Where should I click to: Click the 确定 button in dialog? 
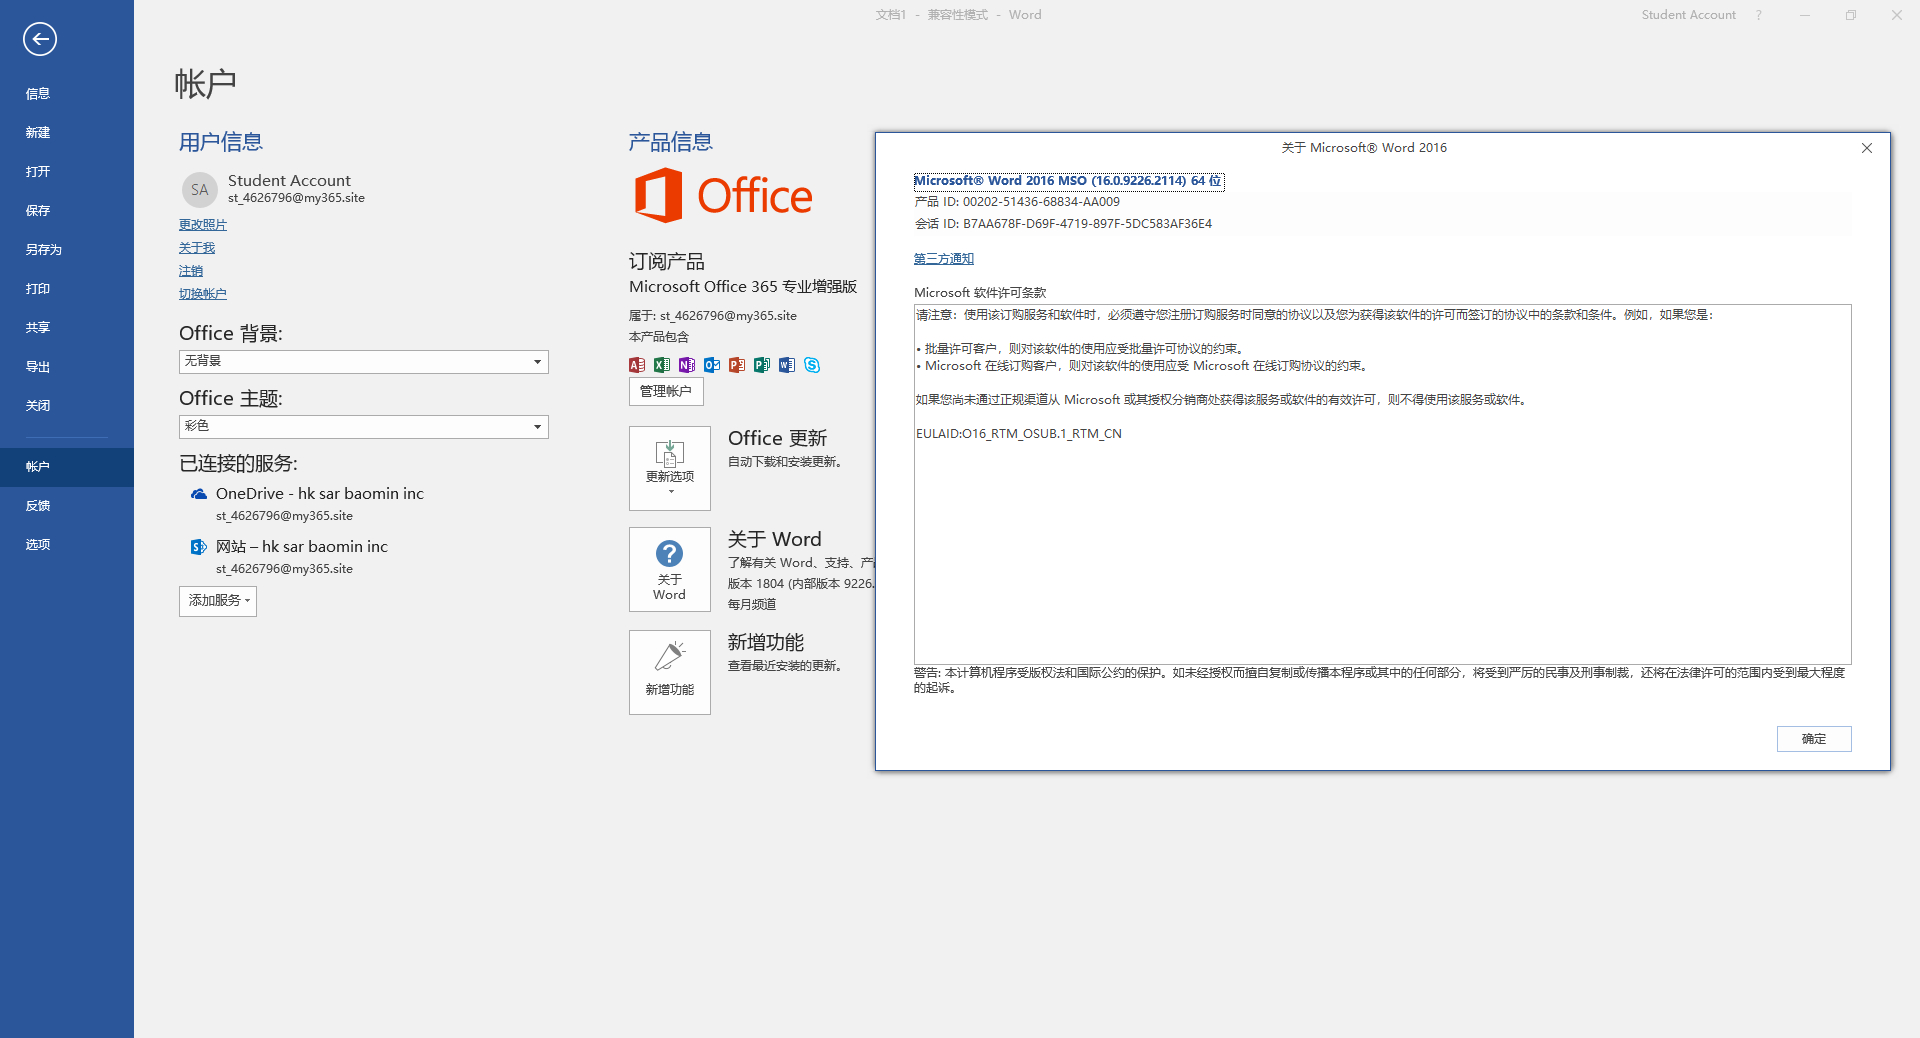tap(1814, 739)
